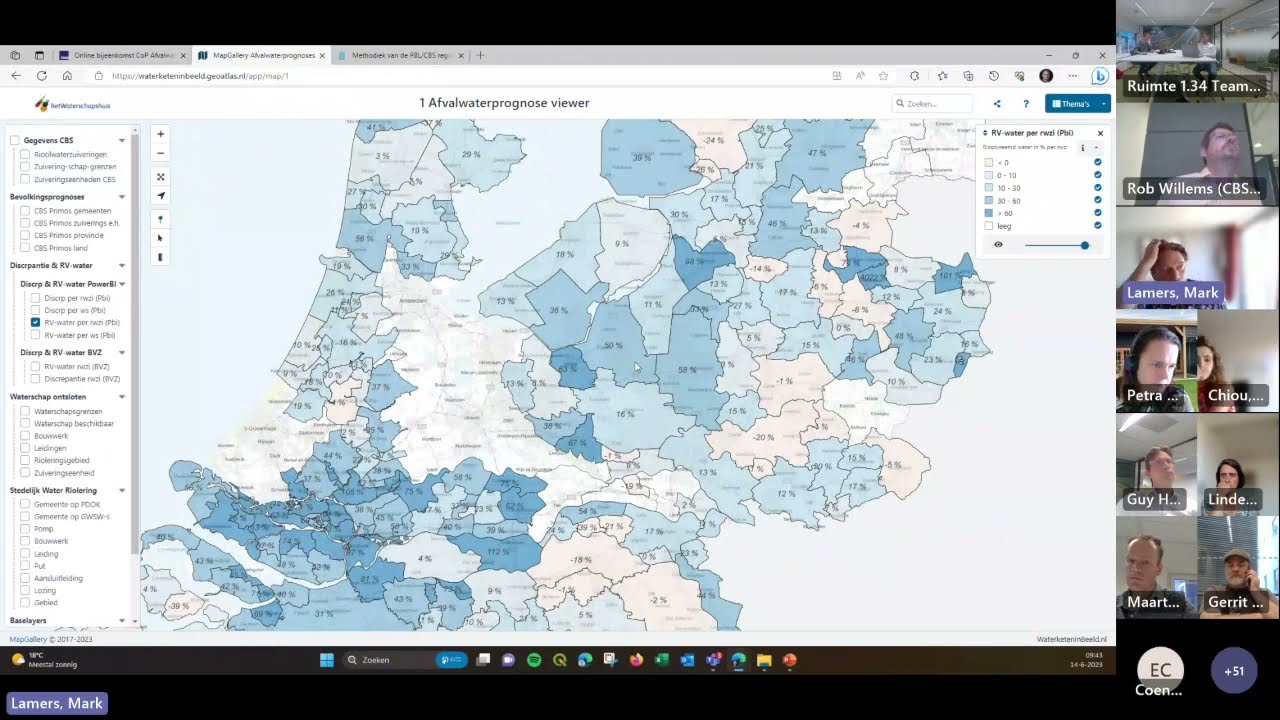Collapse Discrp & RV-water BVZ subgroup
1280x720 pixels.
coord(122,353)
